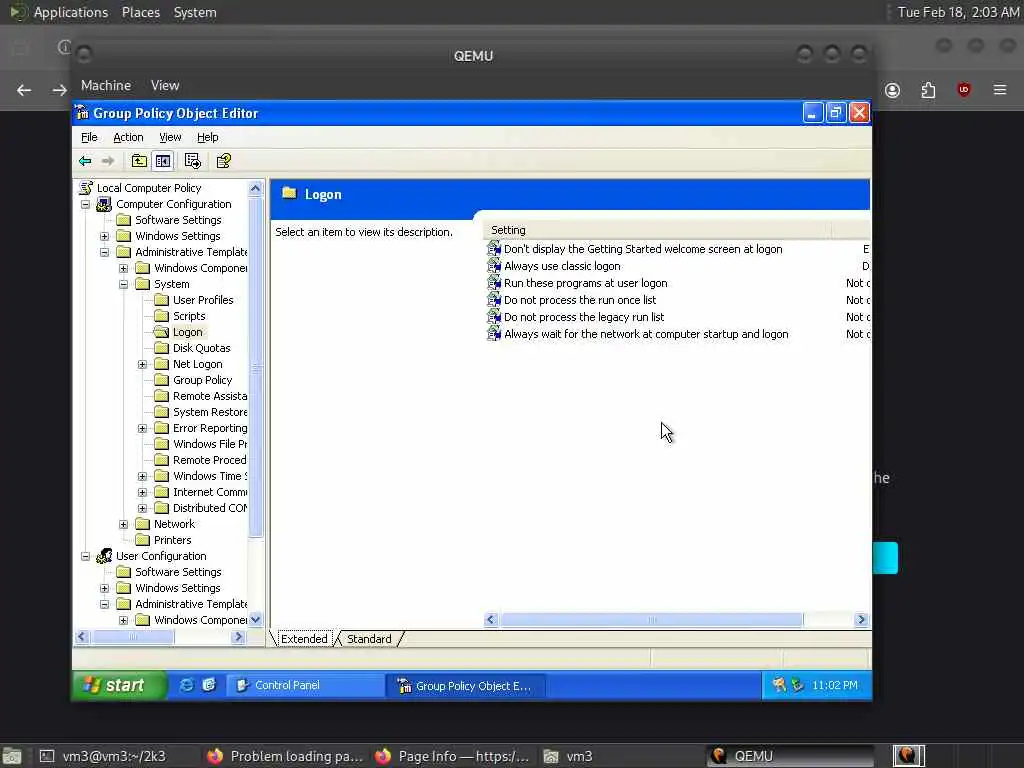The width and height of the screenshot is (1024, 768).
Task: Click the Back arrow in Group Policy toolbar
Action: pos(85,161)
